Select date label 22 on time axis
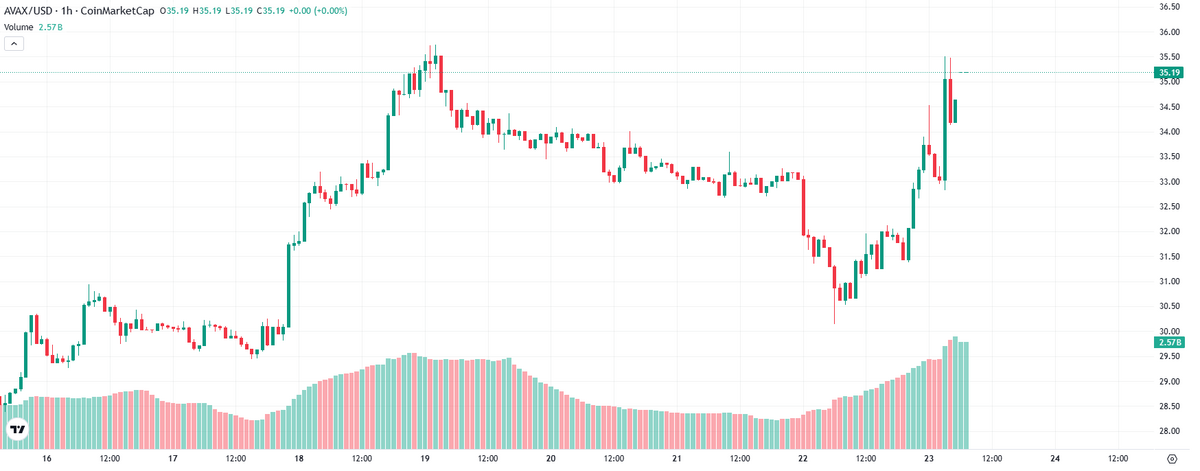 (x=803, y=459)
